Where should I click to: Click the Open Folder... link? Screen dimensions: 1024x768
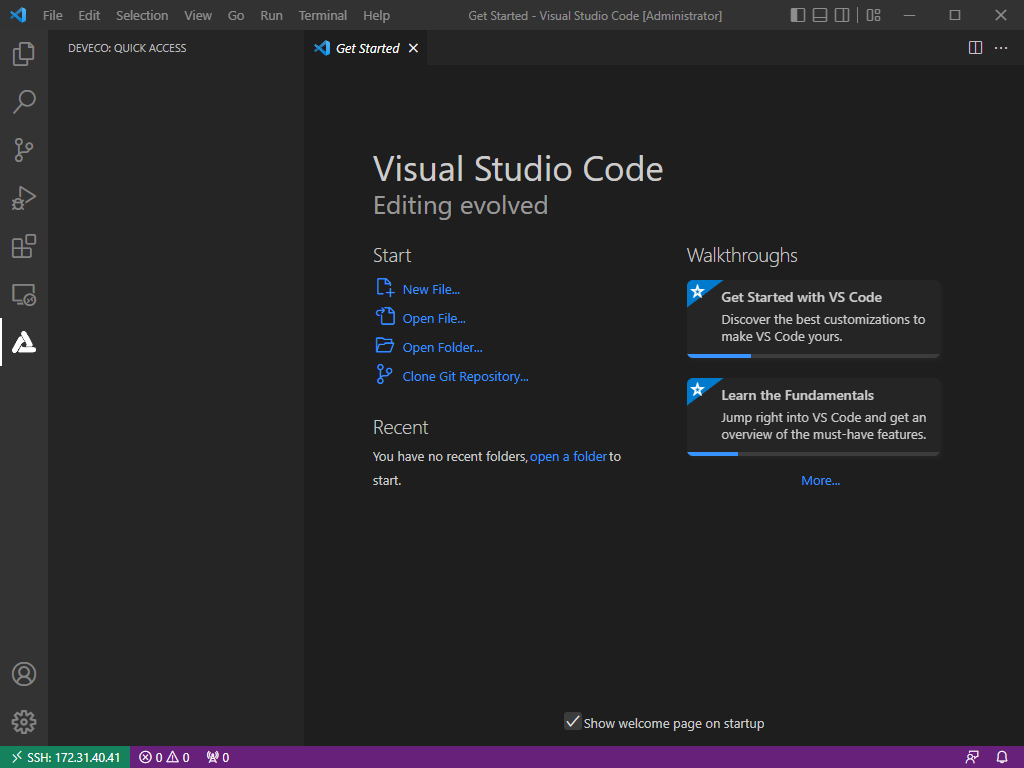click(442, 347)
